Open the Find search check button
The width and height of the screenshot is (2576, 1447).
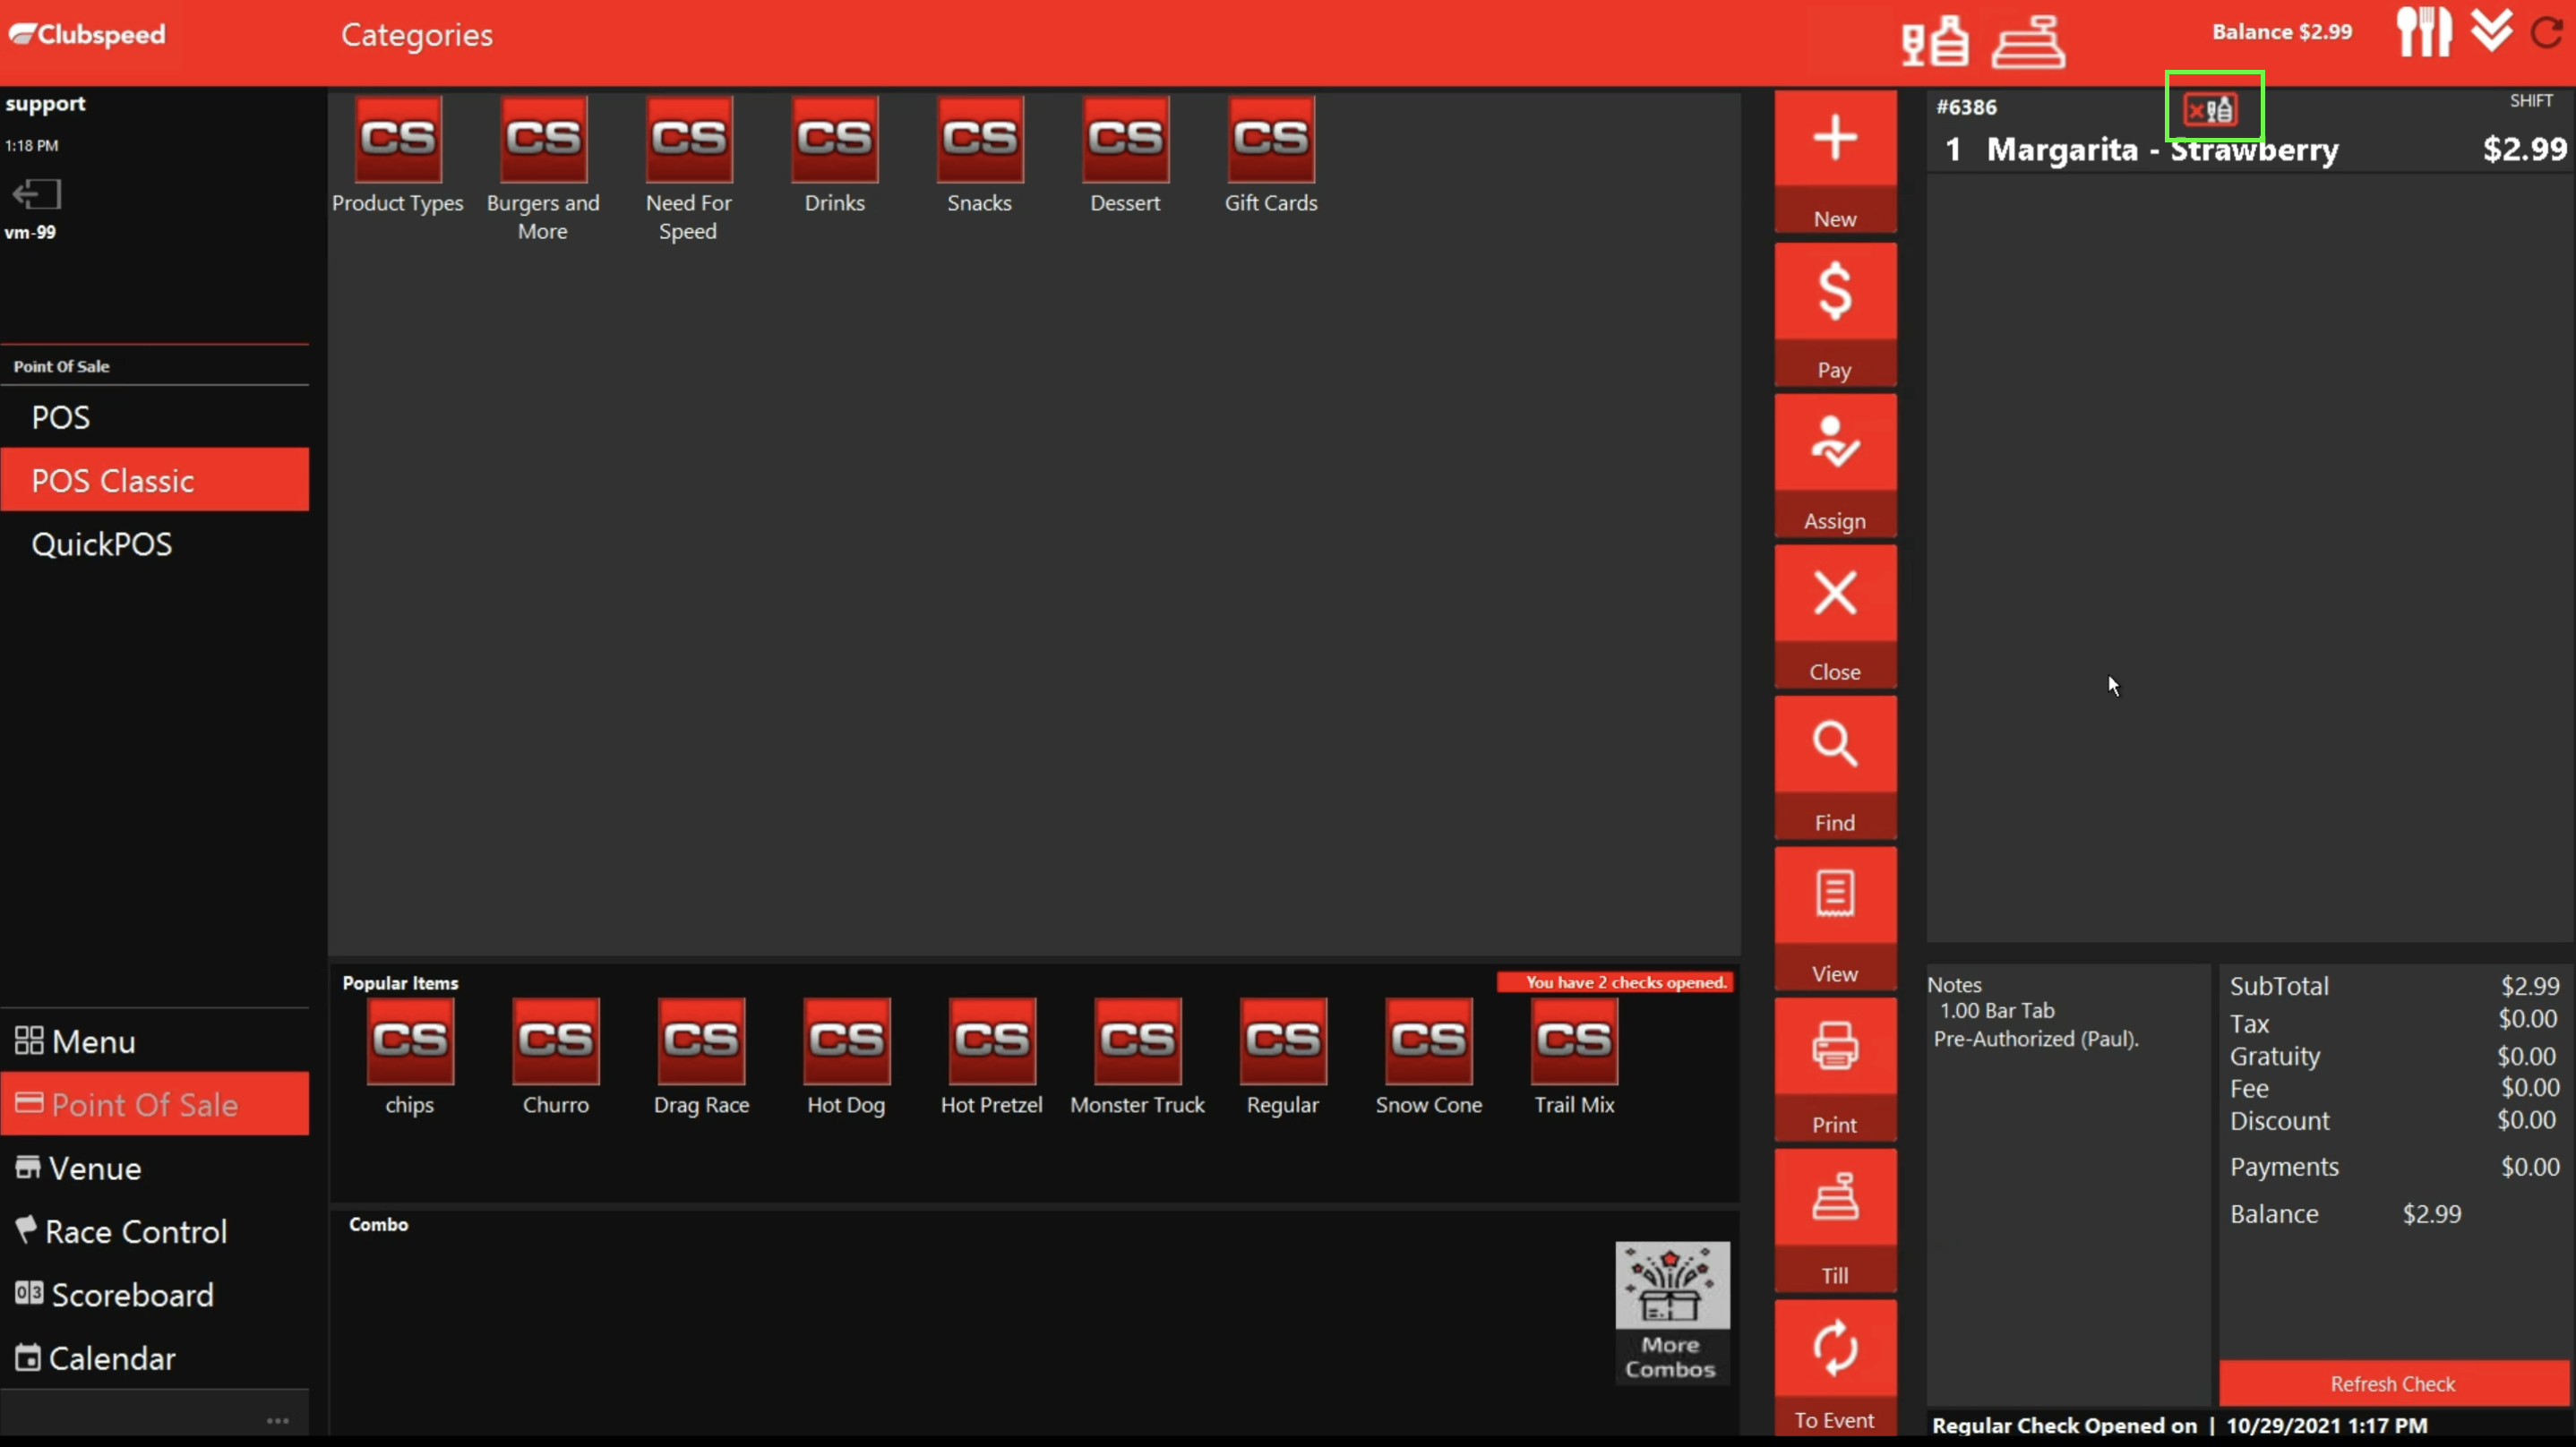coord(1834,767)
